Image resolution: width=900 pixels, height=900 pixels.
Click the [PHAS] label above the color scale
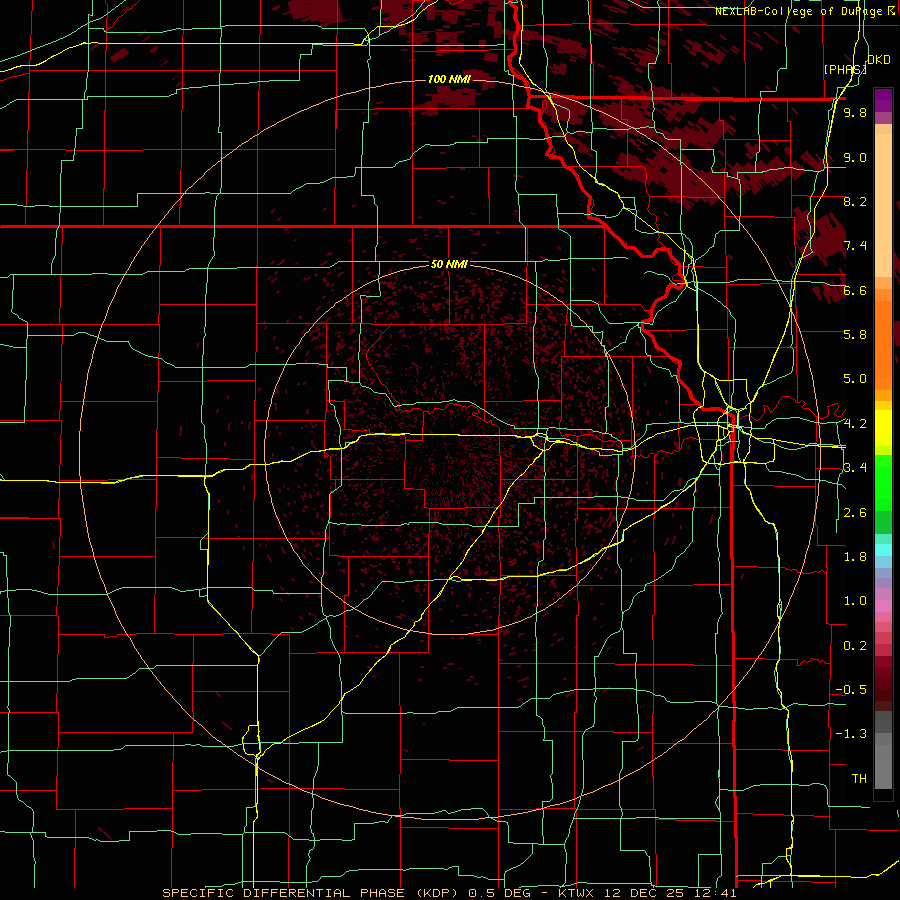845,70
